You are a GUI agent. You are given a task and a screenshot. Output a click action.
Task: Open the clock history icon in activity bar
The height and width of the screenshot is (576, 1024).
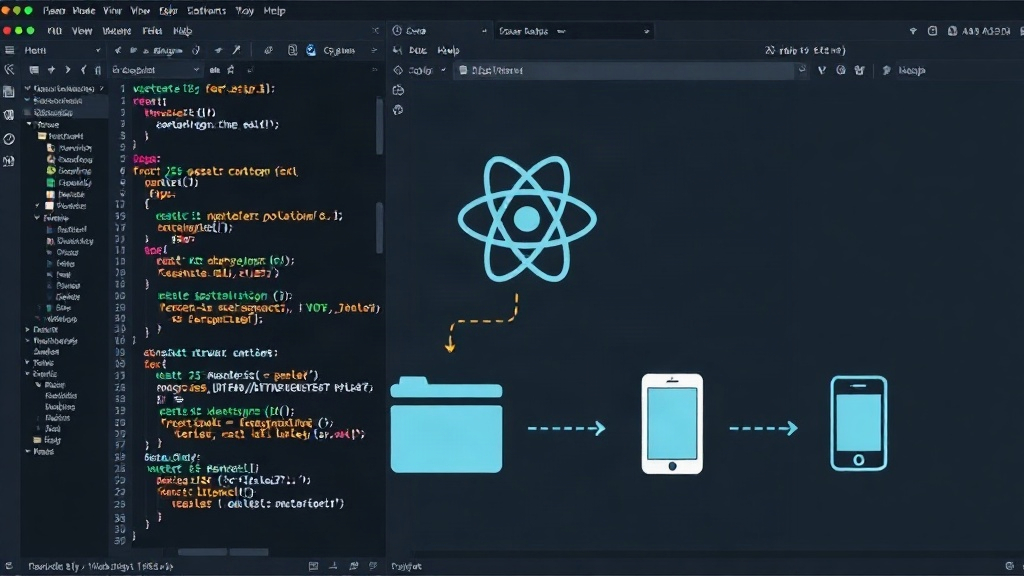tap(9, 138)
